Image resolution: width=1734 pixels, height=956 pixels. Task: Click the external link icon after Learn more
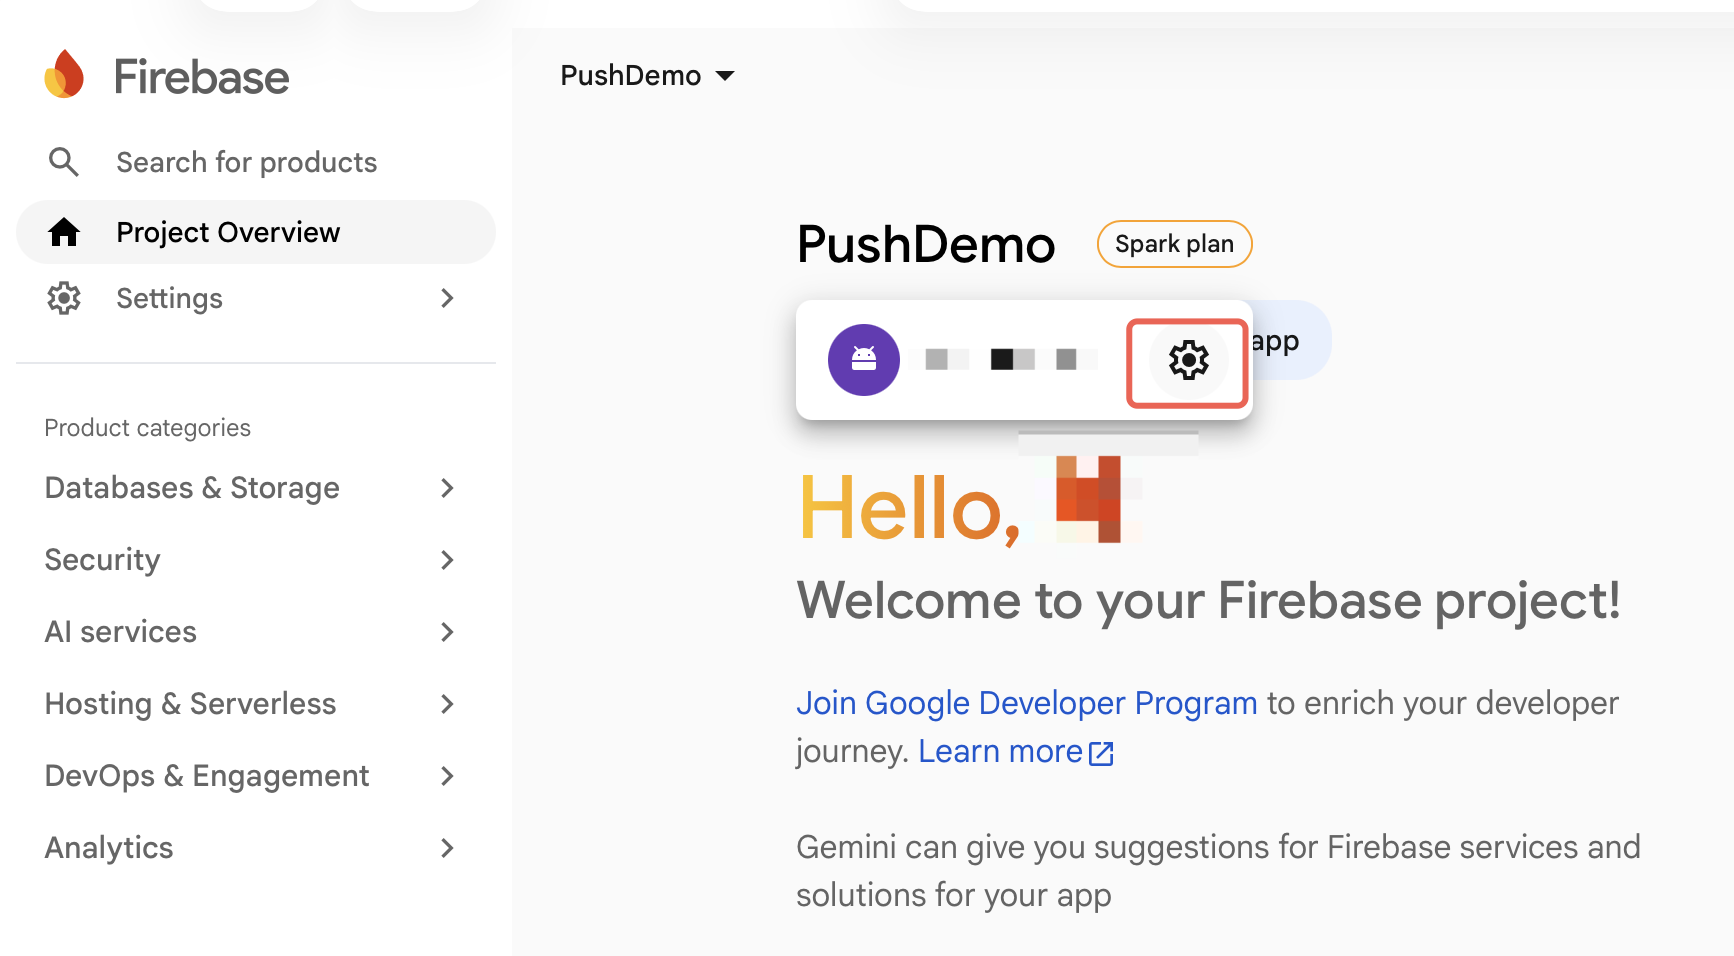click(x=1101, y=753)
